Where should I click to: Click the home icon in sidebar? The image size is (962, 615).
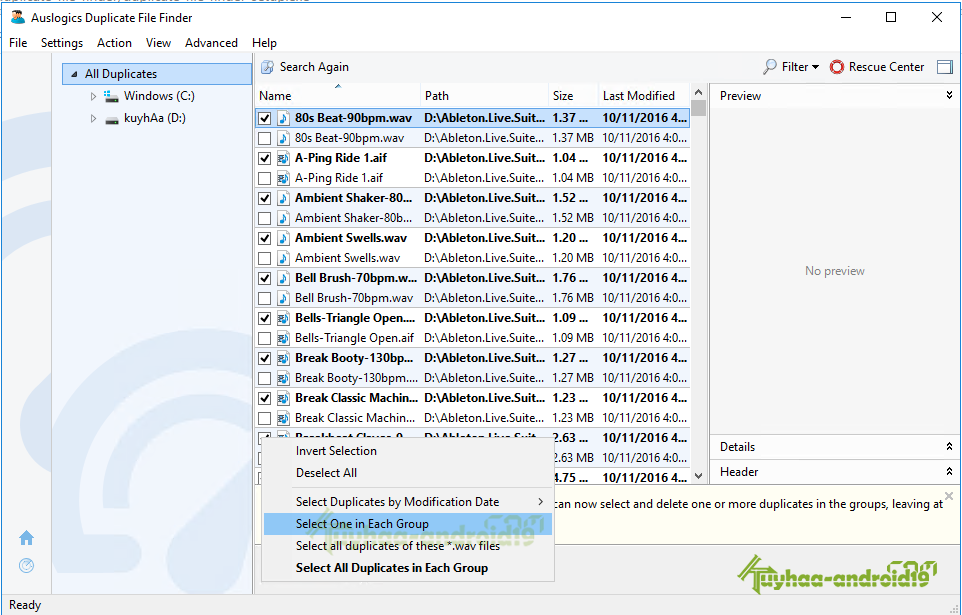coord(26,538)
